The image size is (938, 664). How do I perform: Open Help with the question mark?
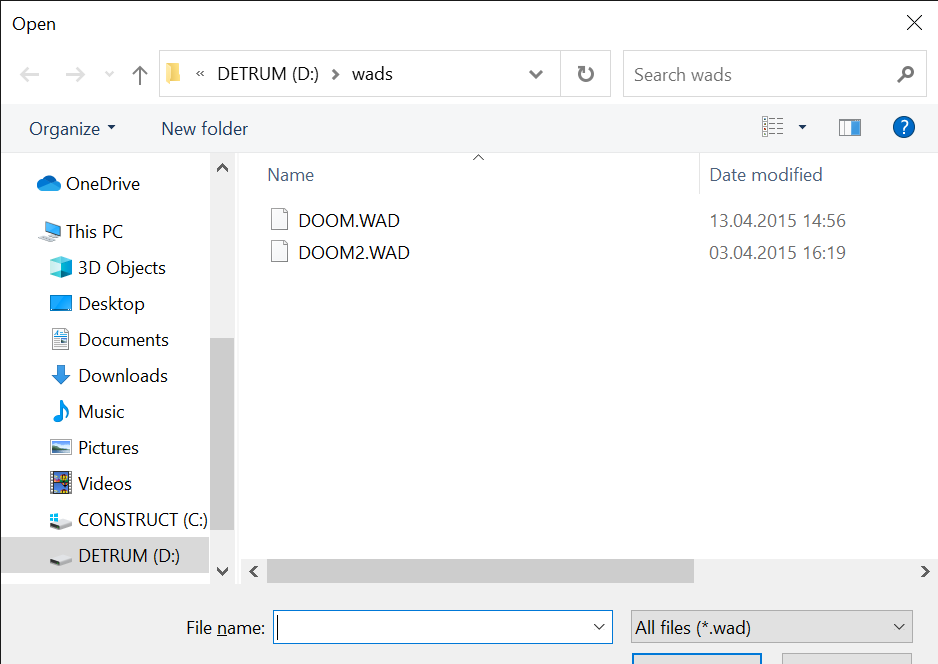[903, 127]
